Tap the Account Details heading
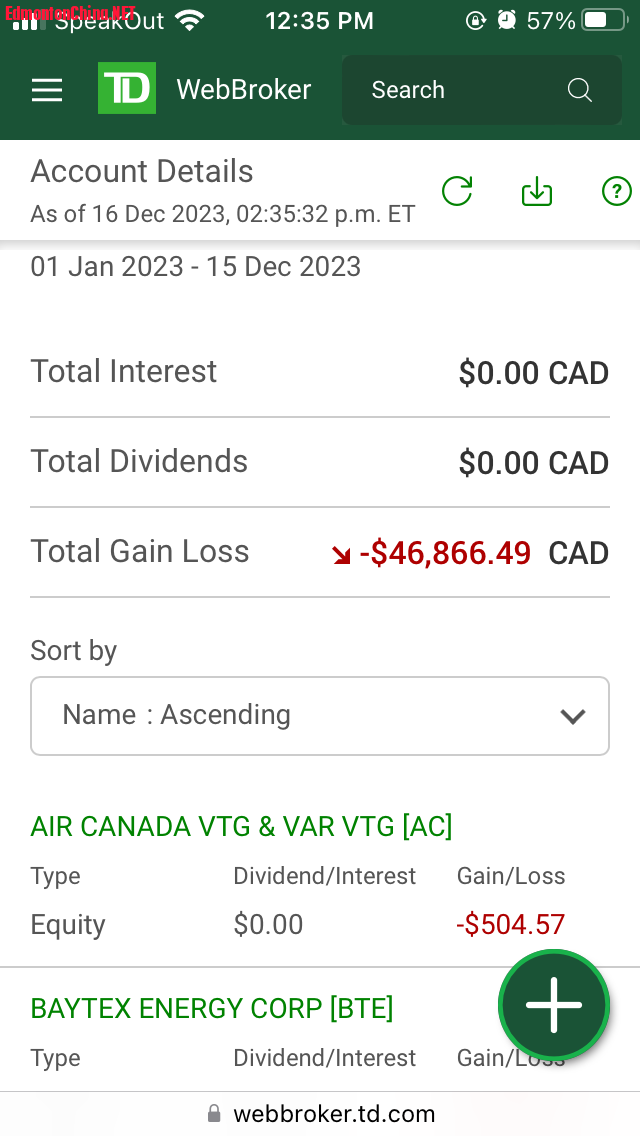This screenshot has width=640, height=1136. coord(142,171)
